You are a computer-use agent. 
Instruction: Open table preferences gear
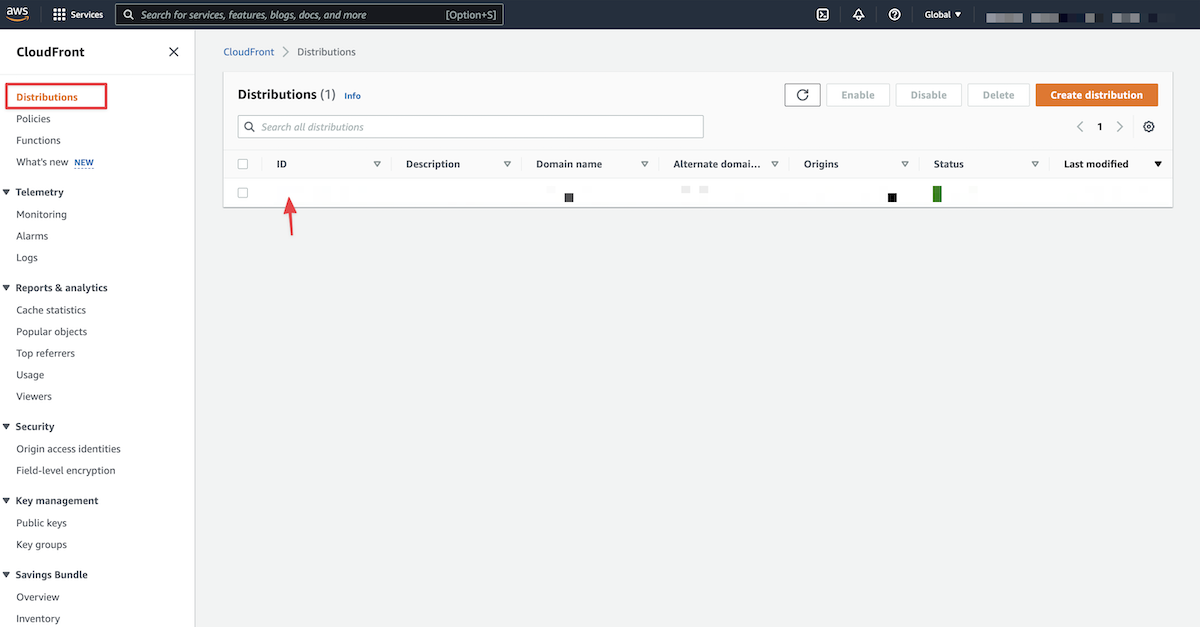click(x=1148, y=127)
